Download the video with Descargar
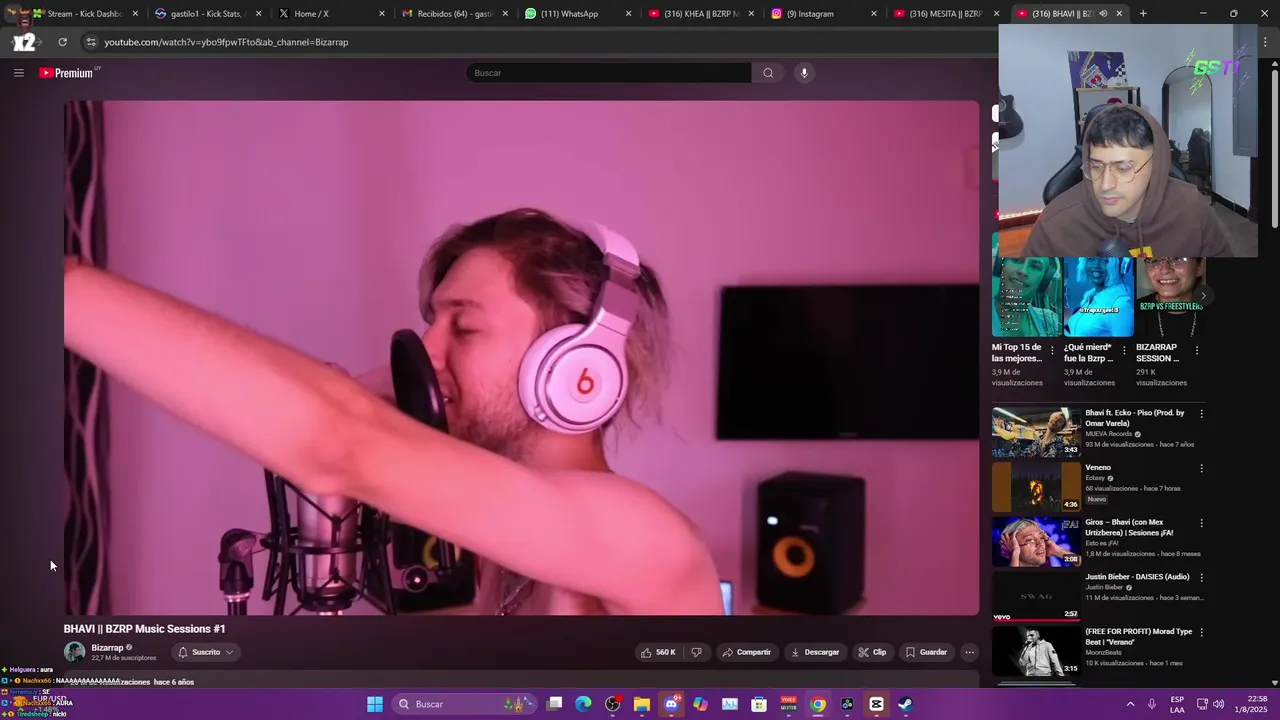The height and width of the screenshot is (720, 1280). [815, 652]
